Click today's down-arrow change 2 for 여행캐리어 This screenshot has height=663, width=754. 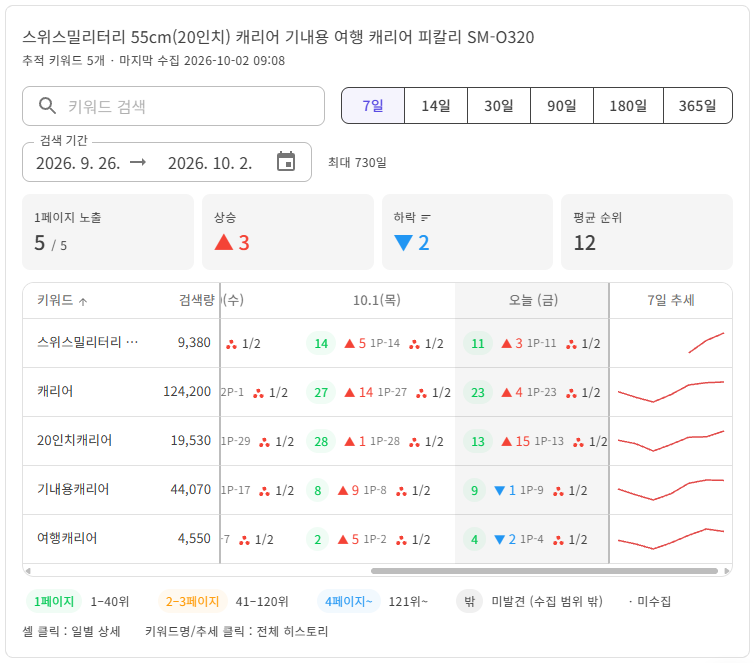[505, 539]
